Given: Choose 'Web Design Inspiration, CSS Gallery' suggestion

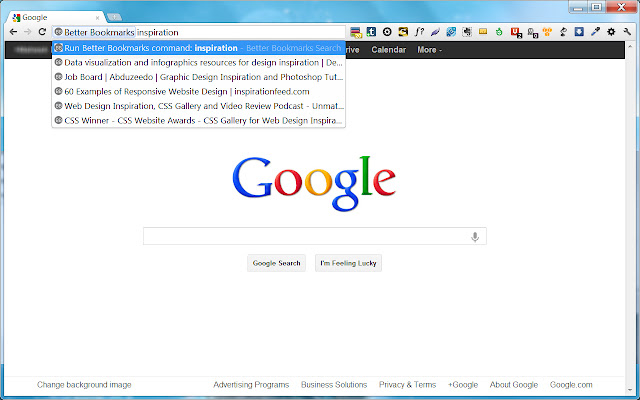Looking at the screenshot, I should point(199,106).
